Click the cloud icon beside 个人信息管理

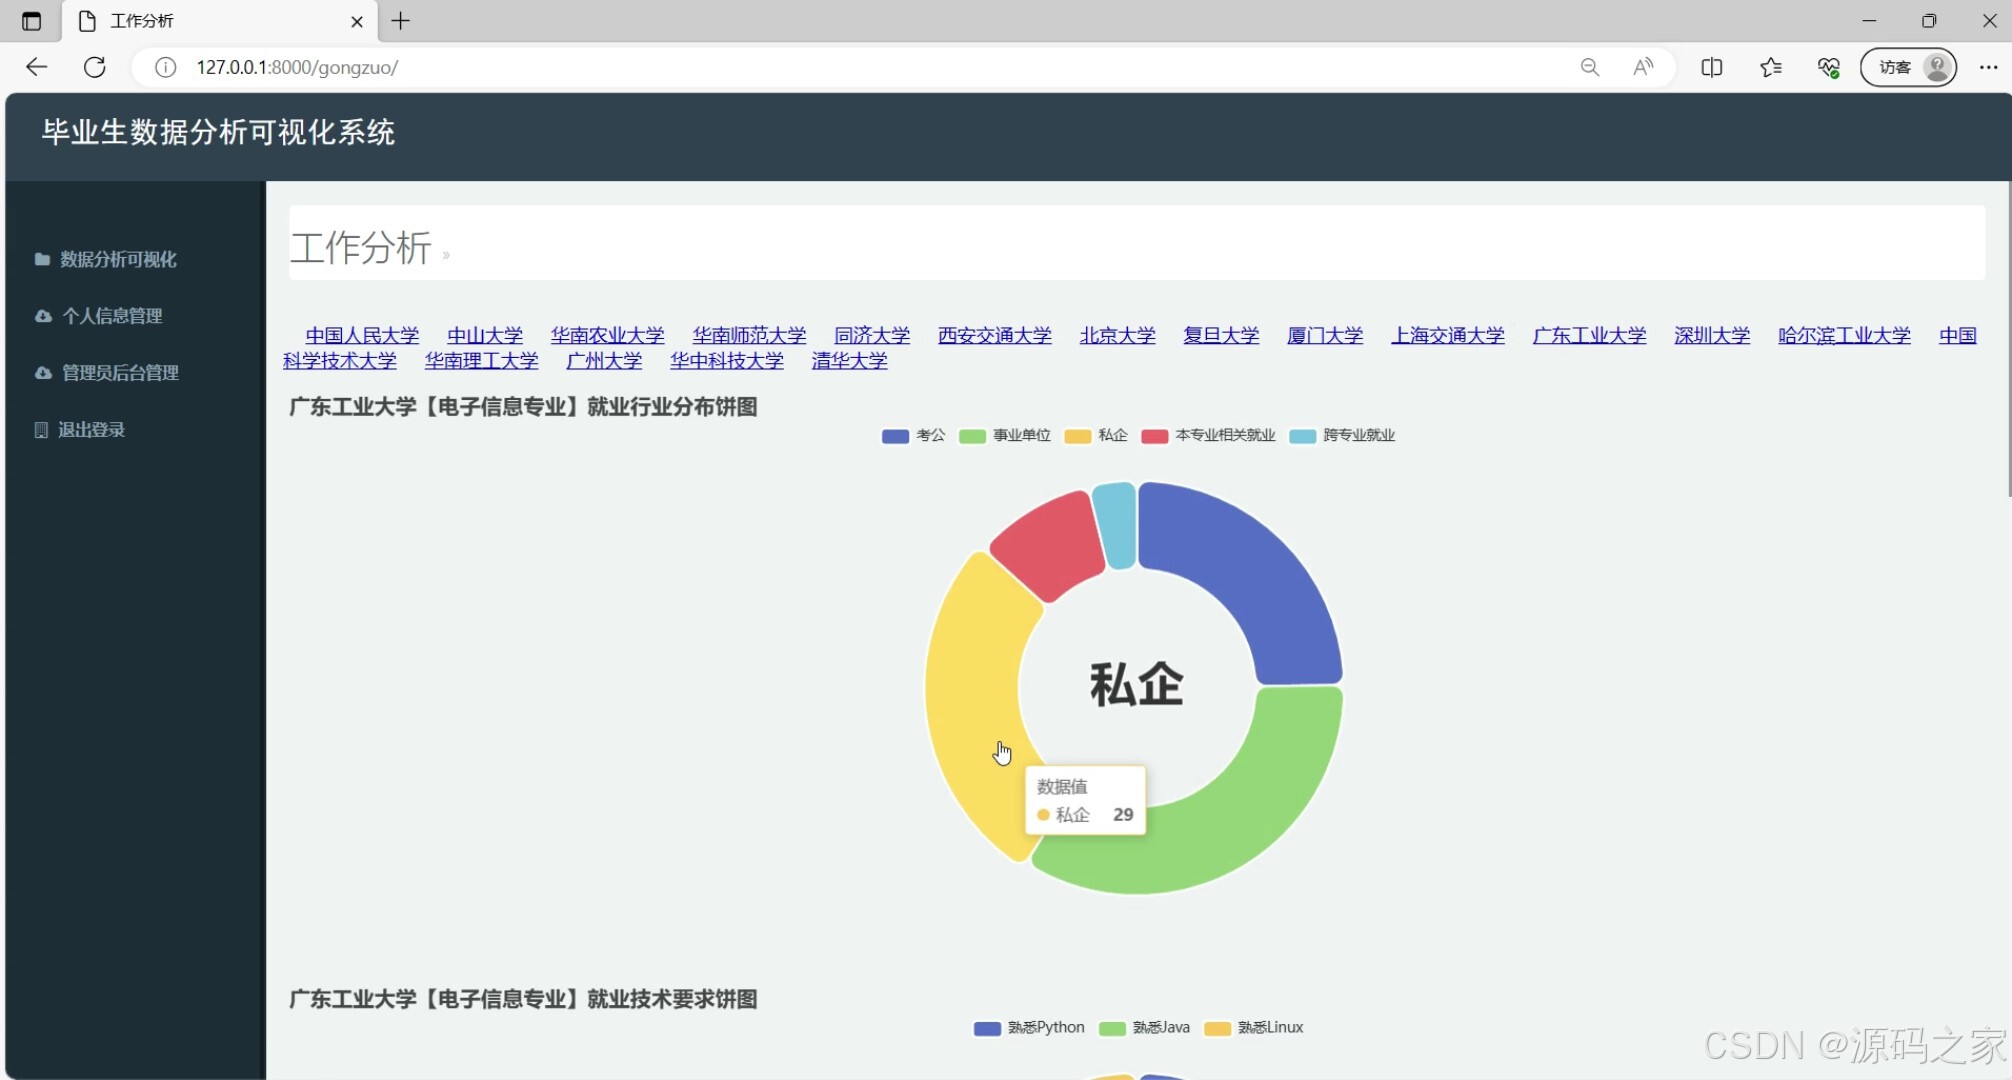(x=41, y=315)
